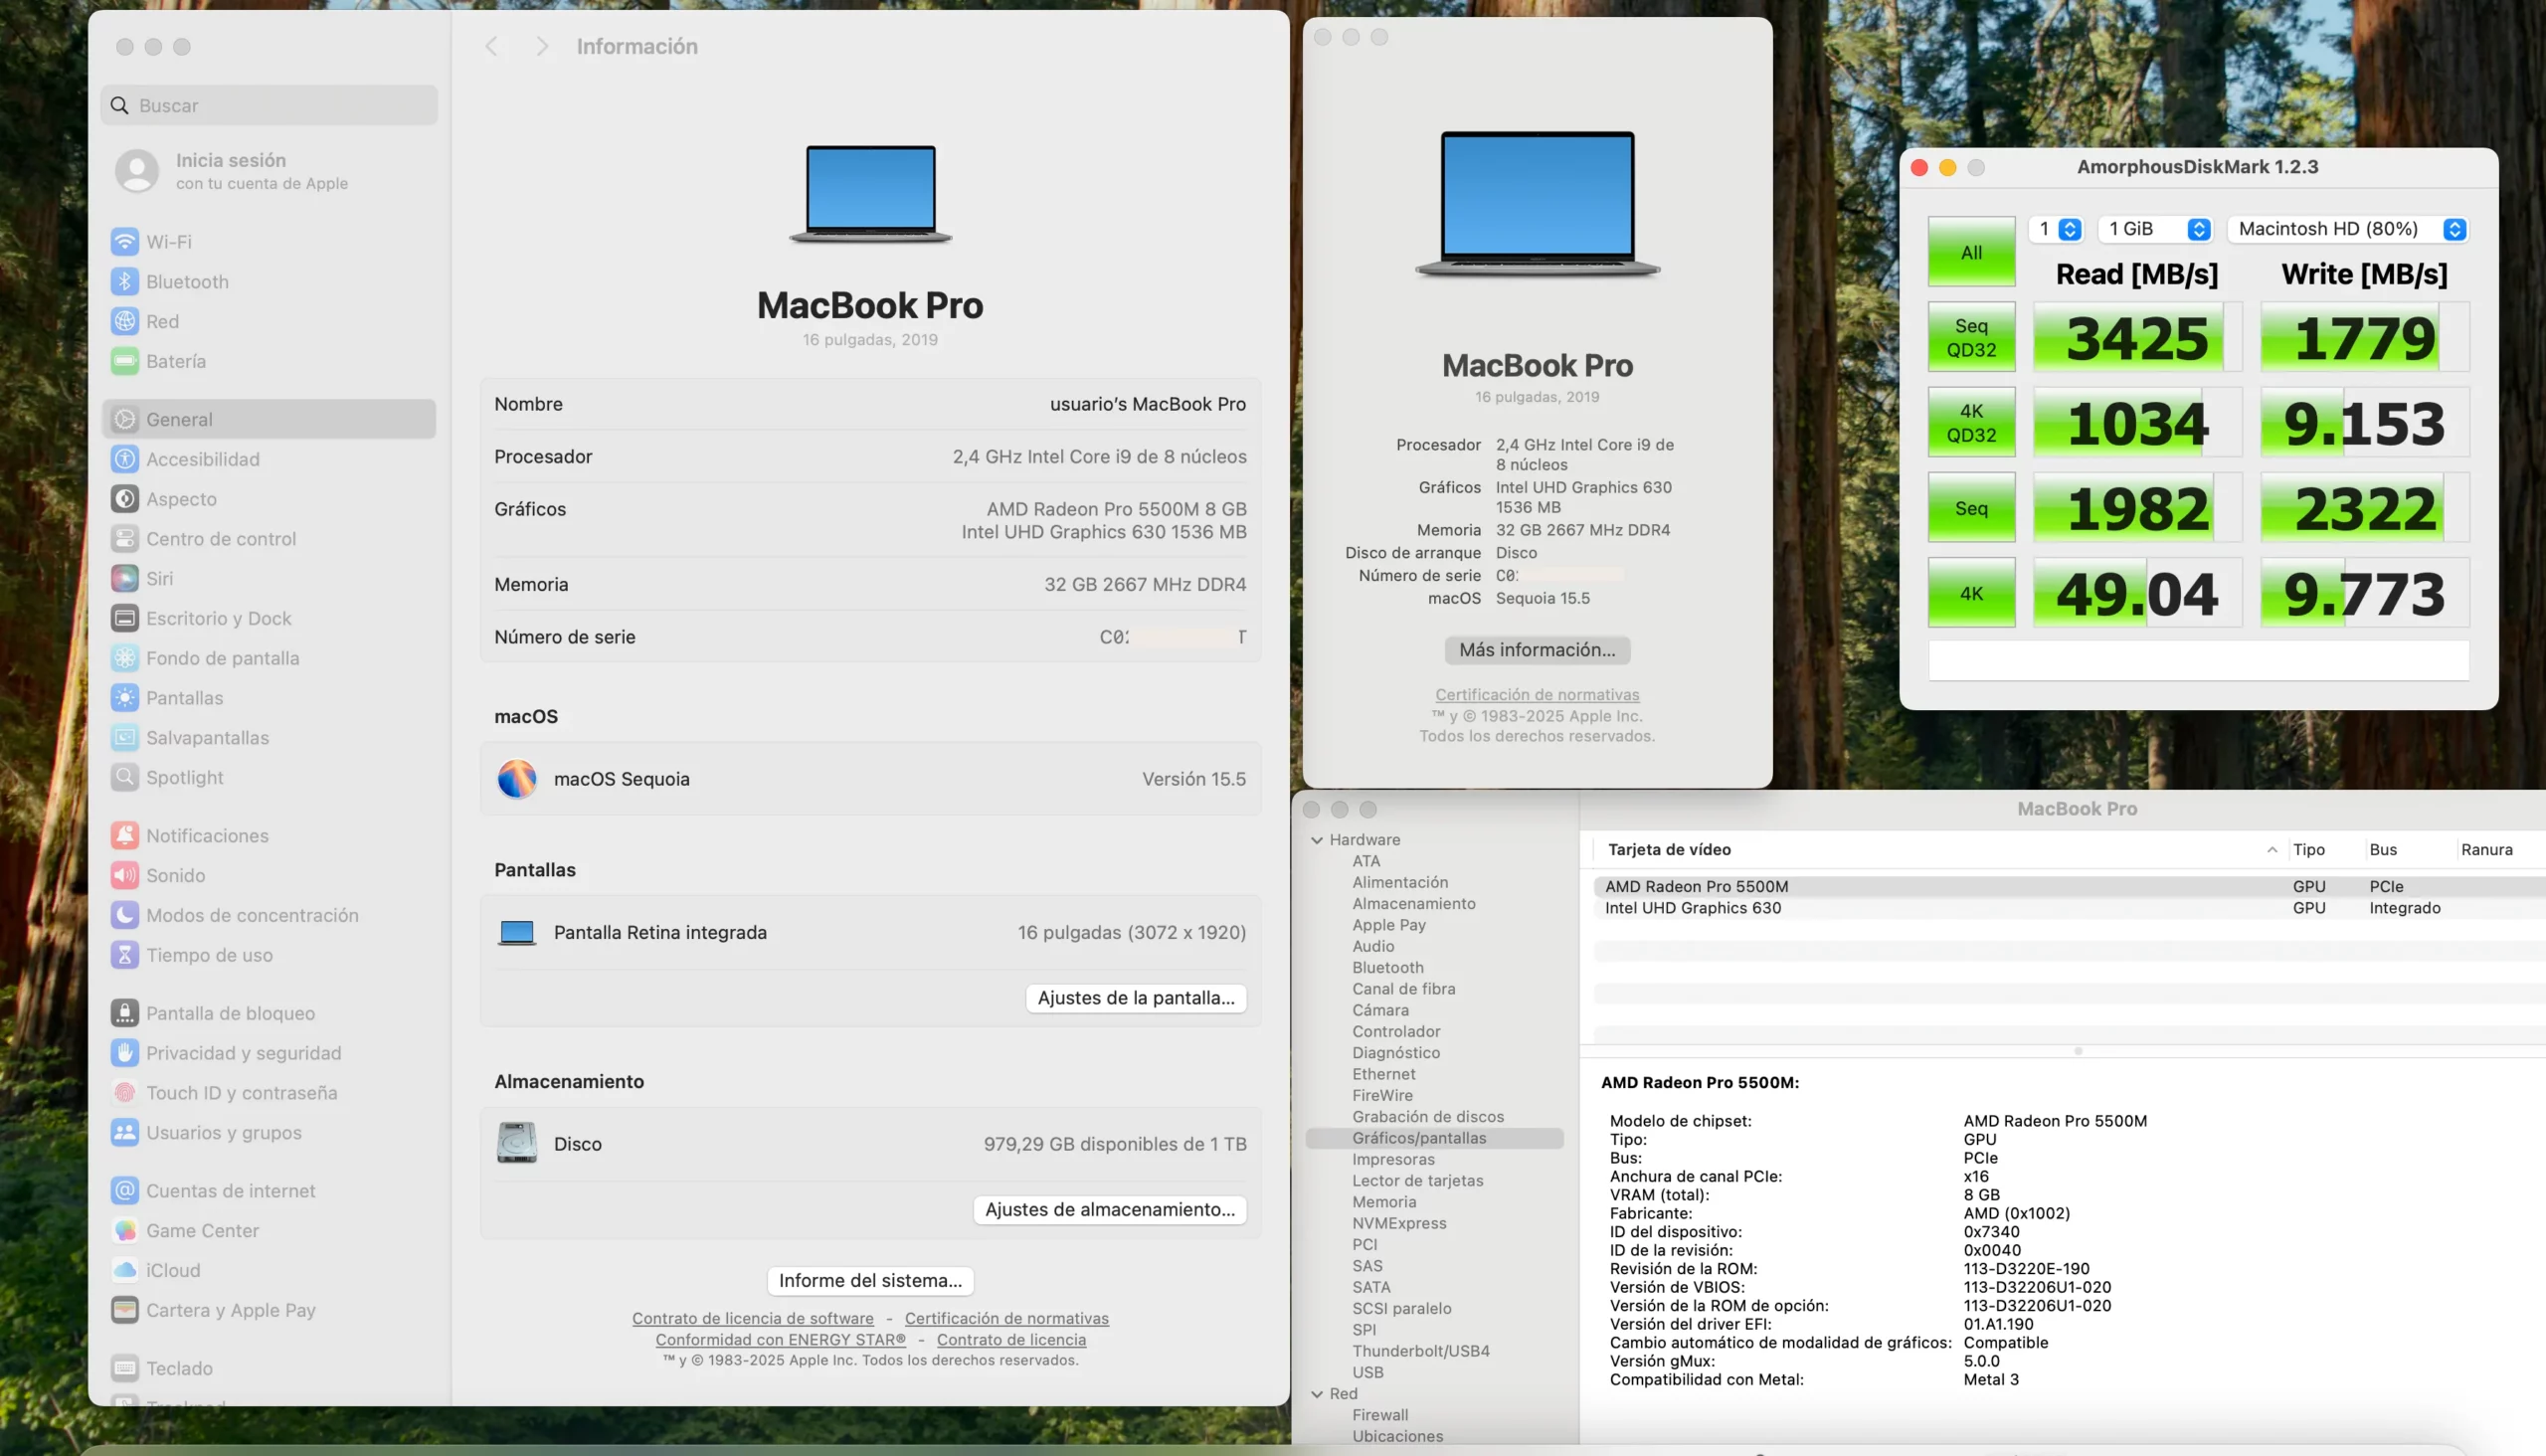Select NVMExpress in Hardware tree
2546x1456 pixels.
1399,1223
